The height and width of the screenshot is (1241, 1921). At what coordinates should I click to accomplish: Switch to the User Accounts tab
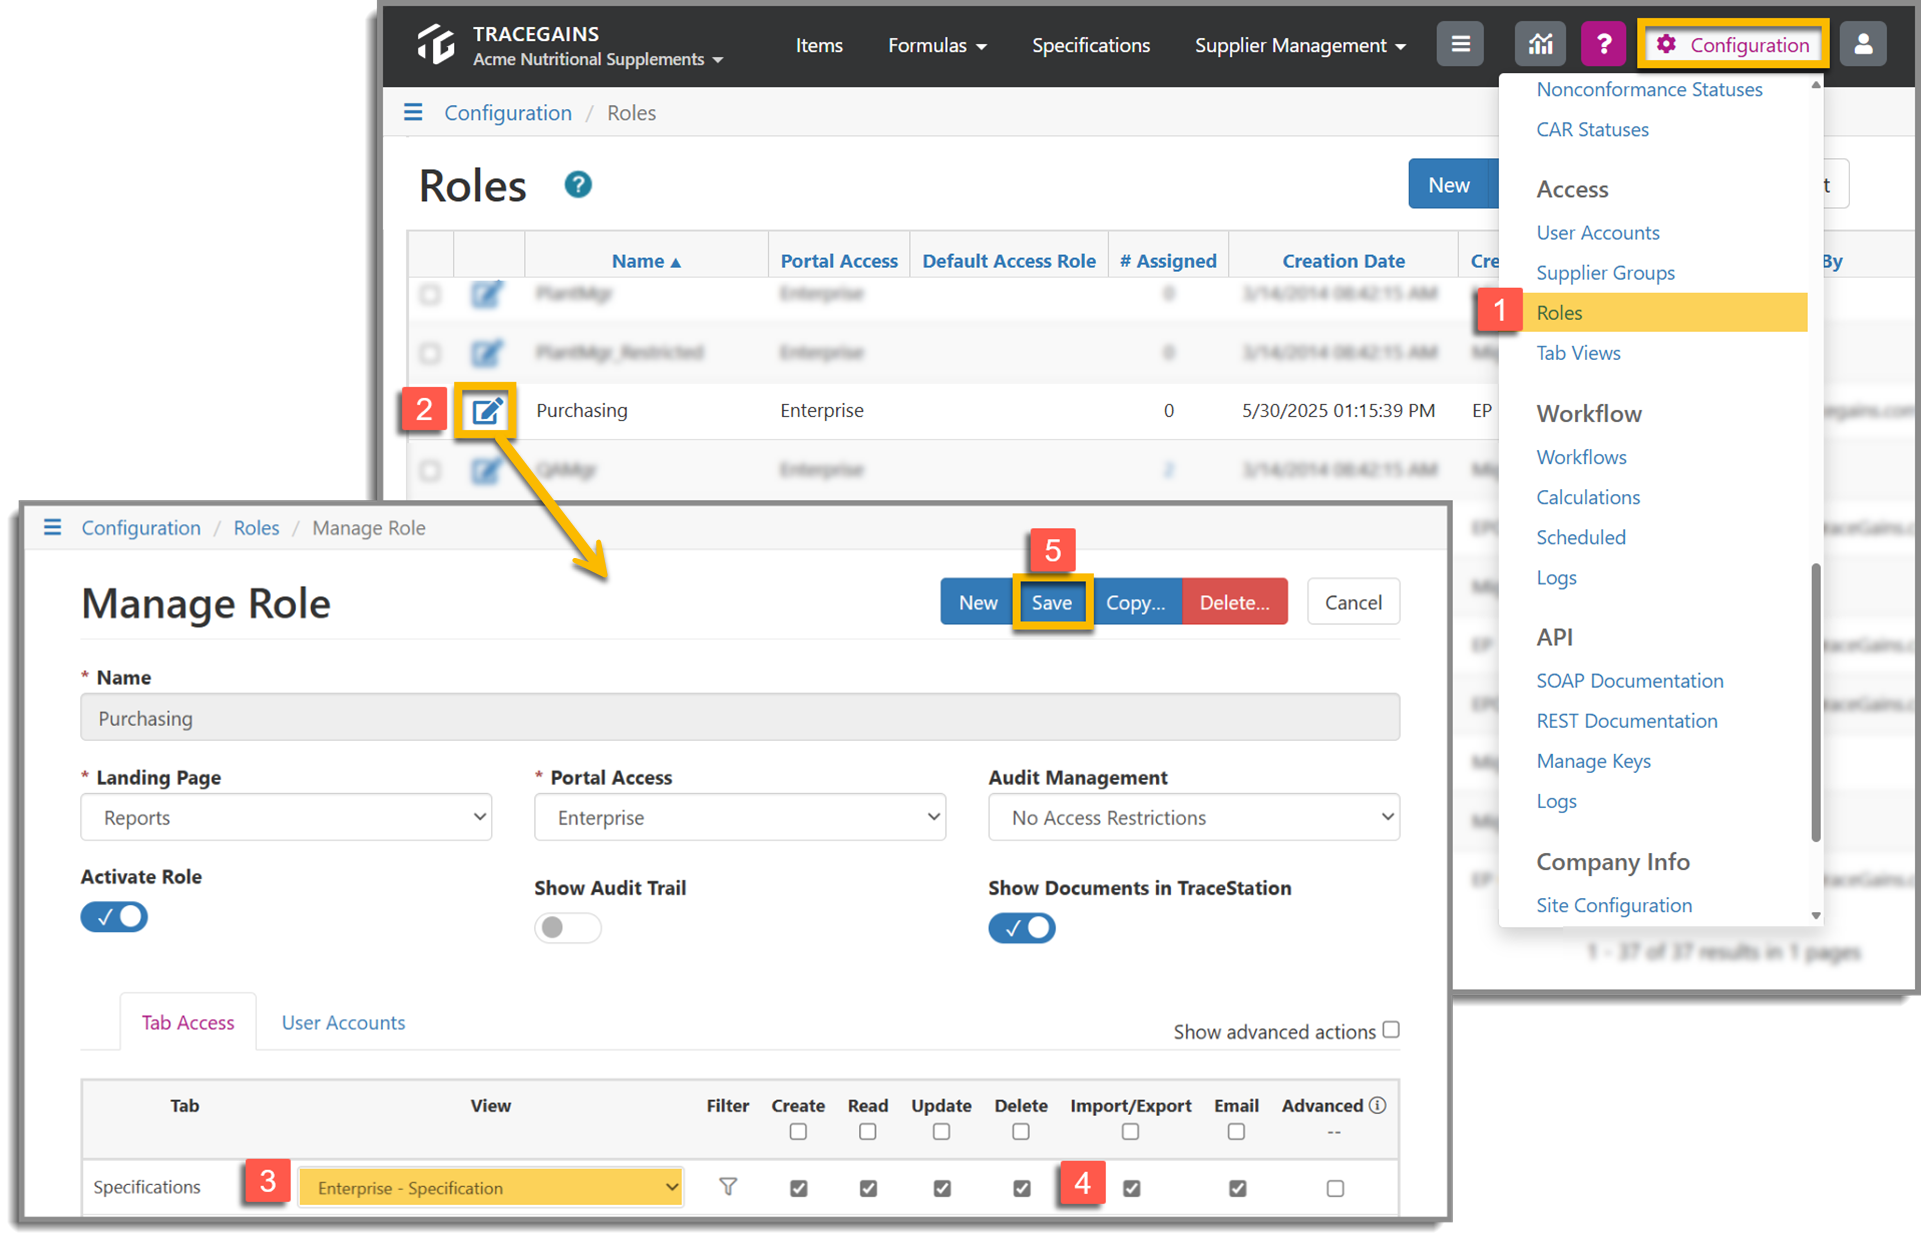343,1022
